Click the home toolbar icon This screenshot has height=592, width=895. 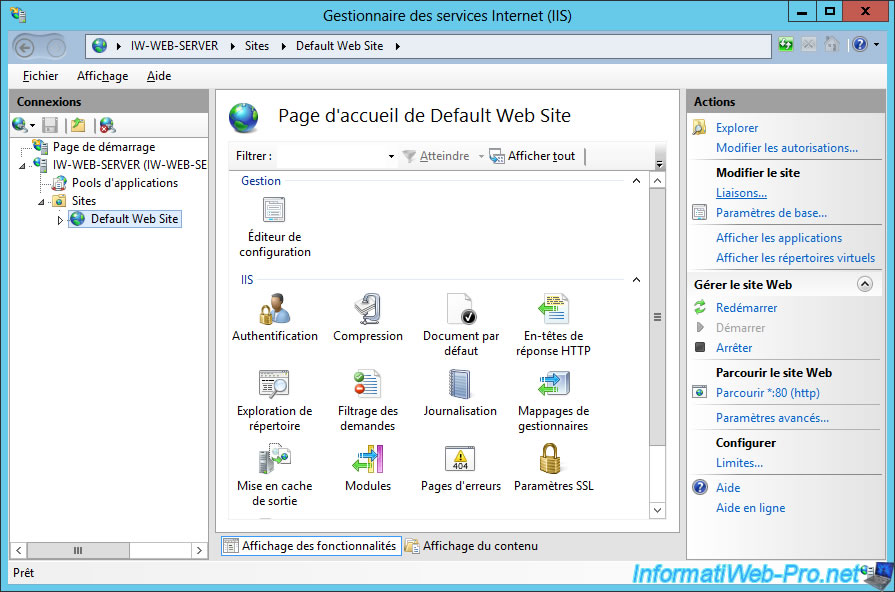pyautogui.click(x=832, y=45)
